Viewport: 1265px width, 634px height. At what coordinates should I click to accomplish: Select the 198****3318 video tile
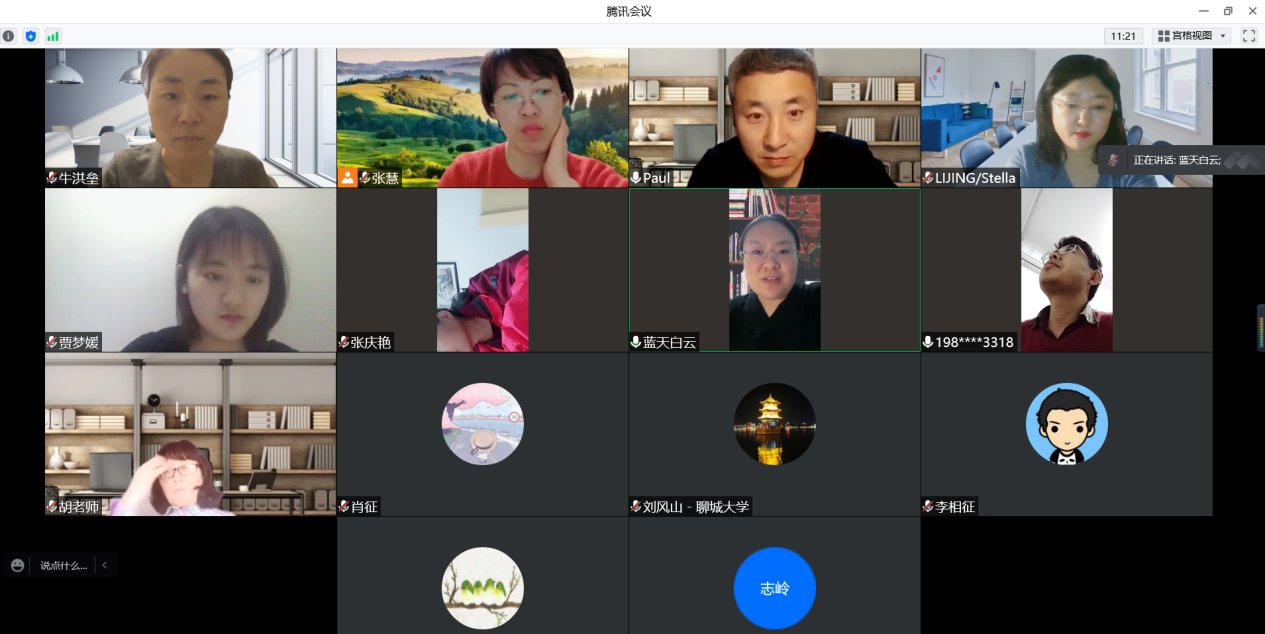1067,270
